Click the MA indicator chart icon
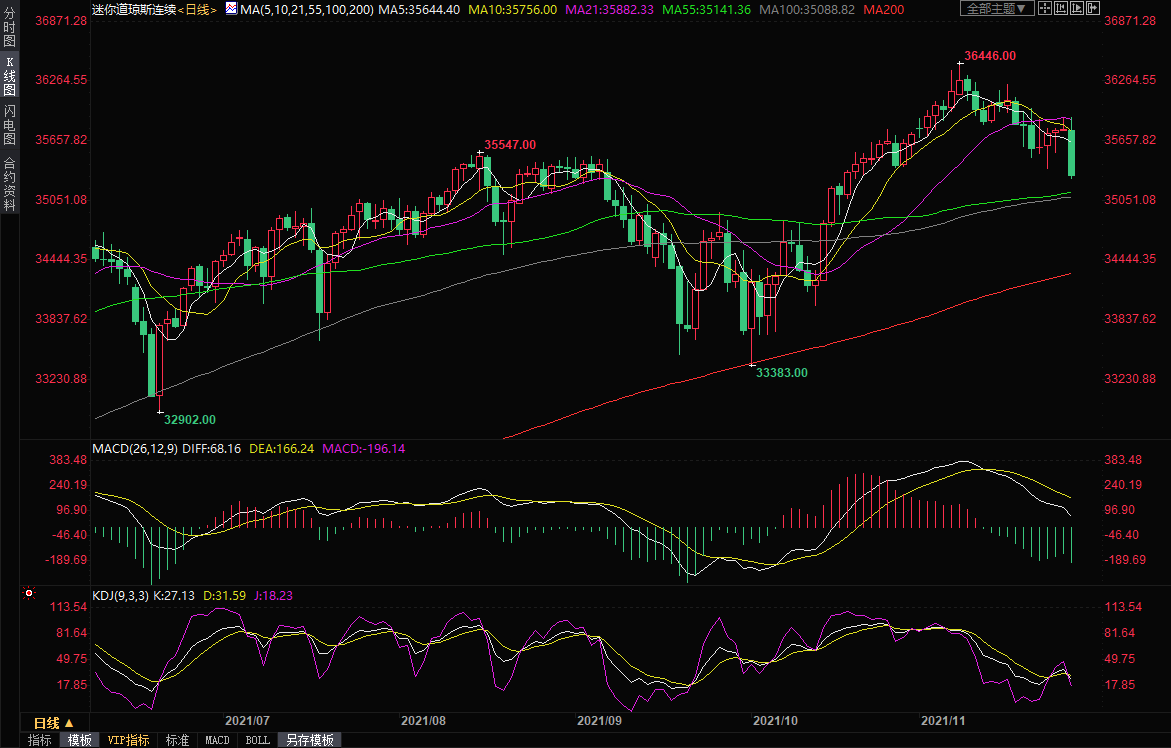 [231, 8]
